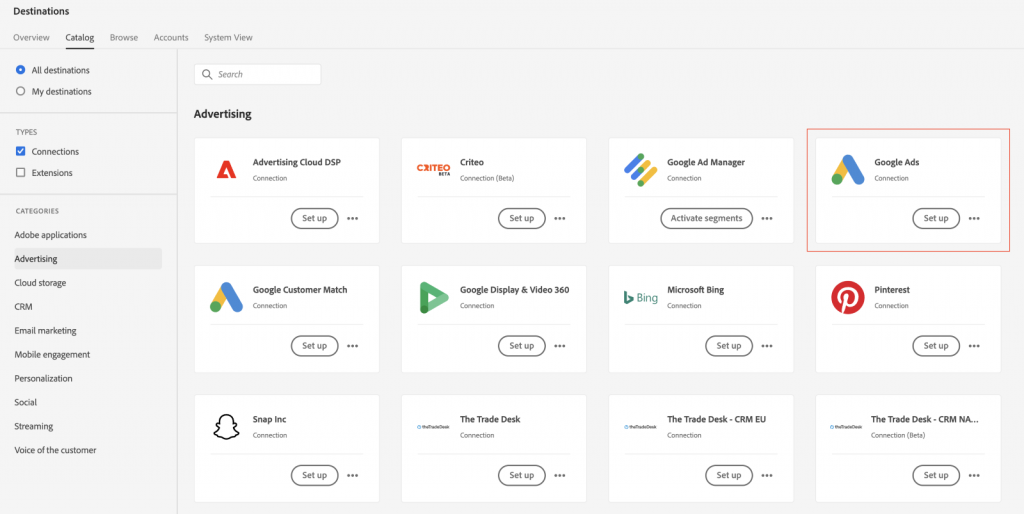This screenshot has width=1024, height=514.
Task: Open more options for Google Display & Video 360
Action: 560,345
